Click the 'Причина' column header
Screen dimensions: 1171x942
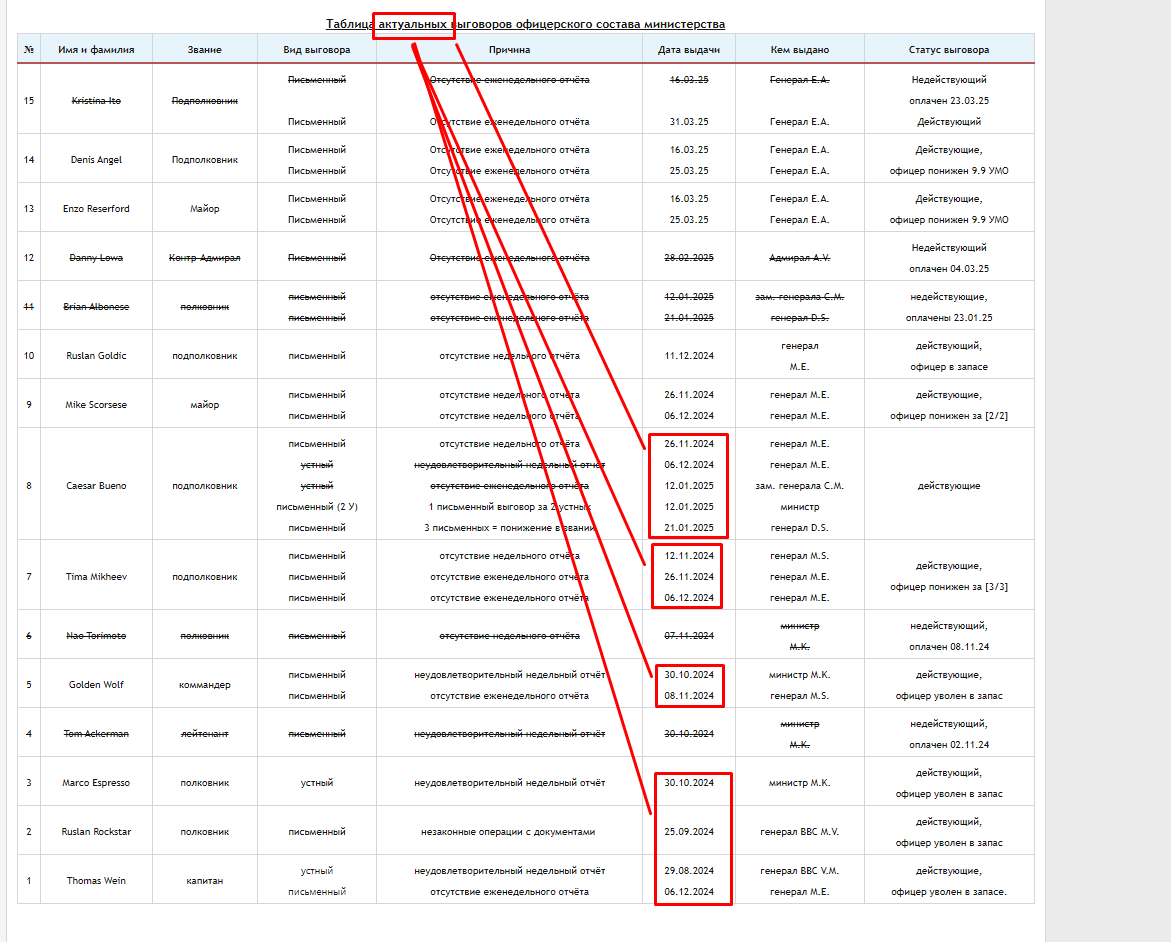[509, 49]
